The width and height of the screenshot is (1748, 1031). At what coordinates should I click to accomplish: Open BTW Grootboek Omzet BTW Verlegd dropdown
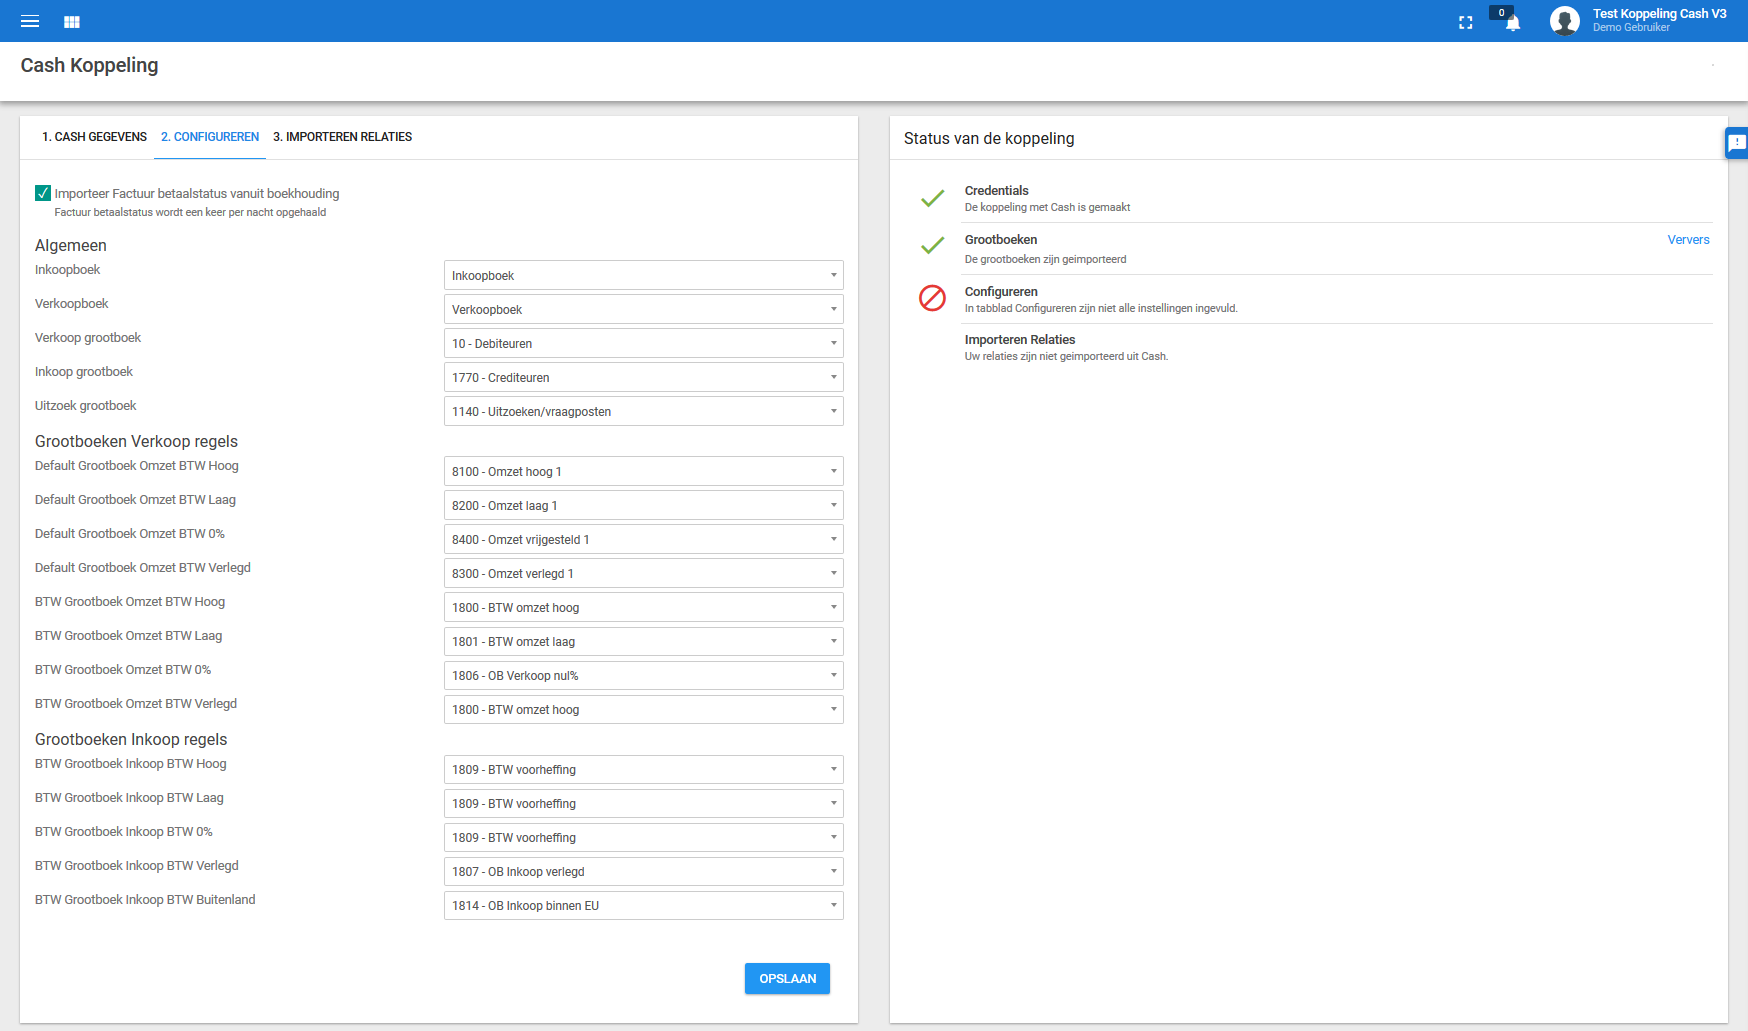point(644,709)
